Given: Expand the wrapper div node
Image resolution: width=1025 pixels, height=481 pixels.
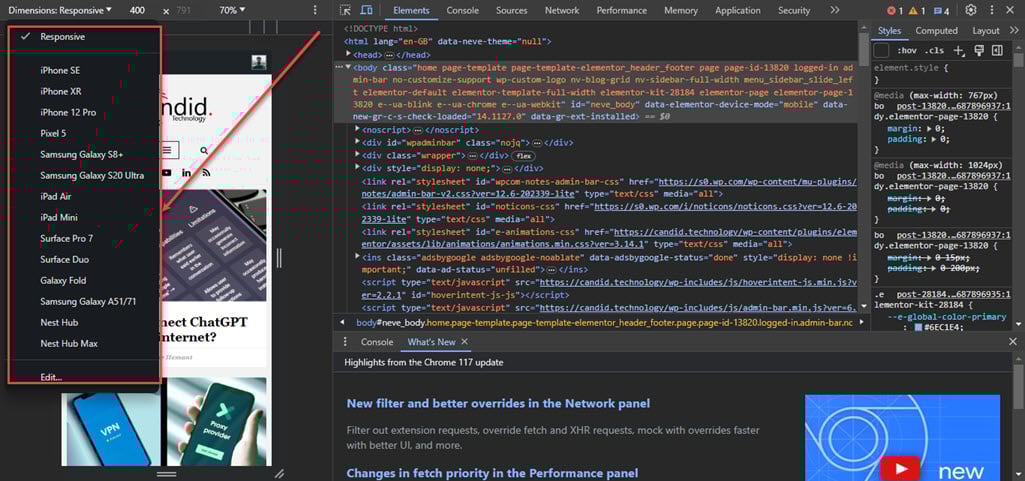Looking at the screenshot, I should pos(358,156).
